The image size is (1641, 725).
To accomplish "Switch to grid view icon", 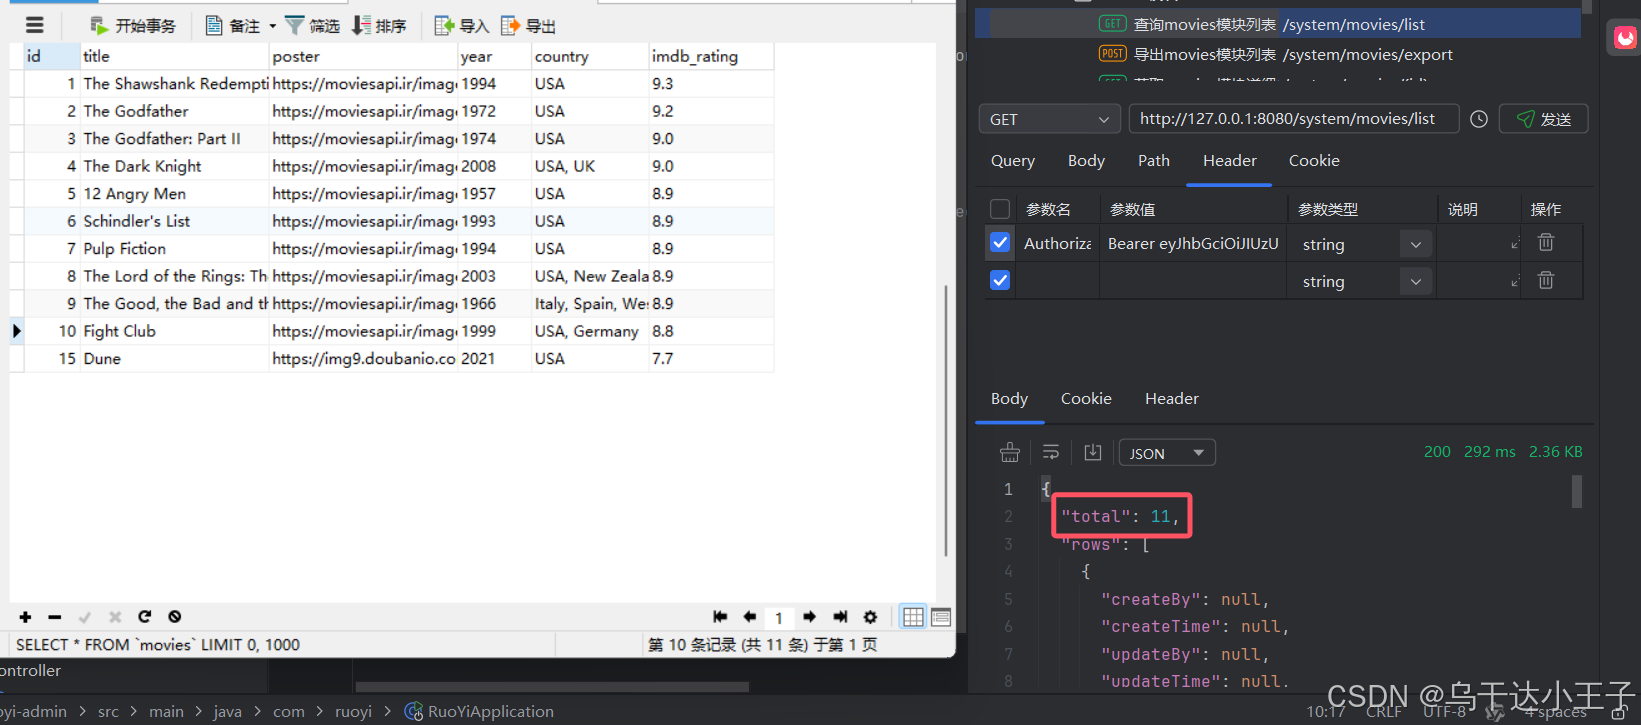I will pos(913,617).
